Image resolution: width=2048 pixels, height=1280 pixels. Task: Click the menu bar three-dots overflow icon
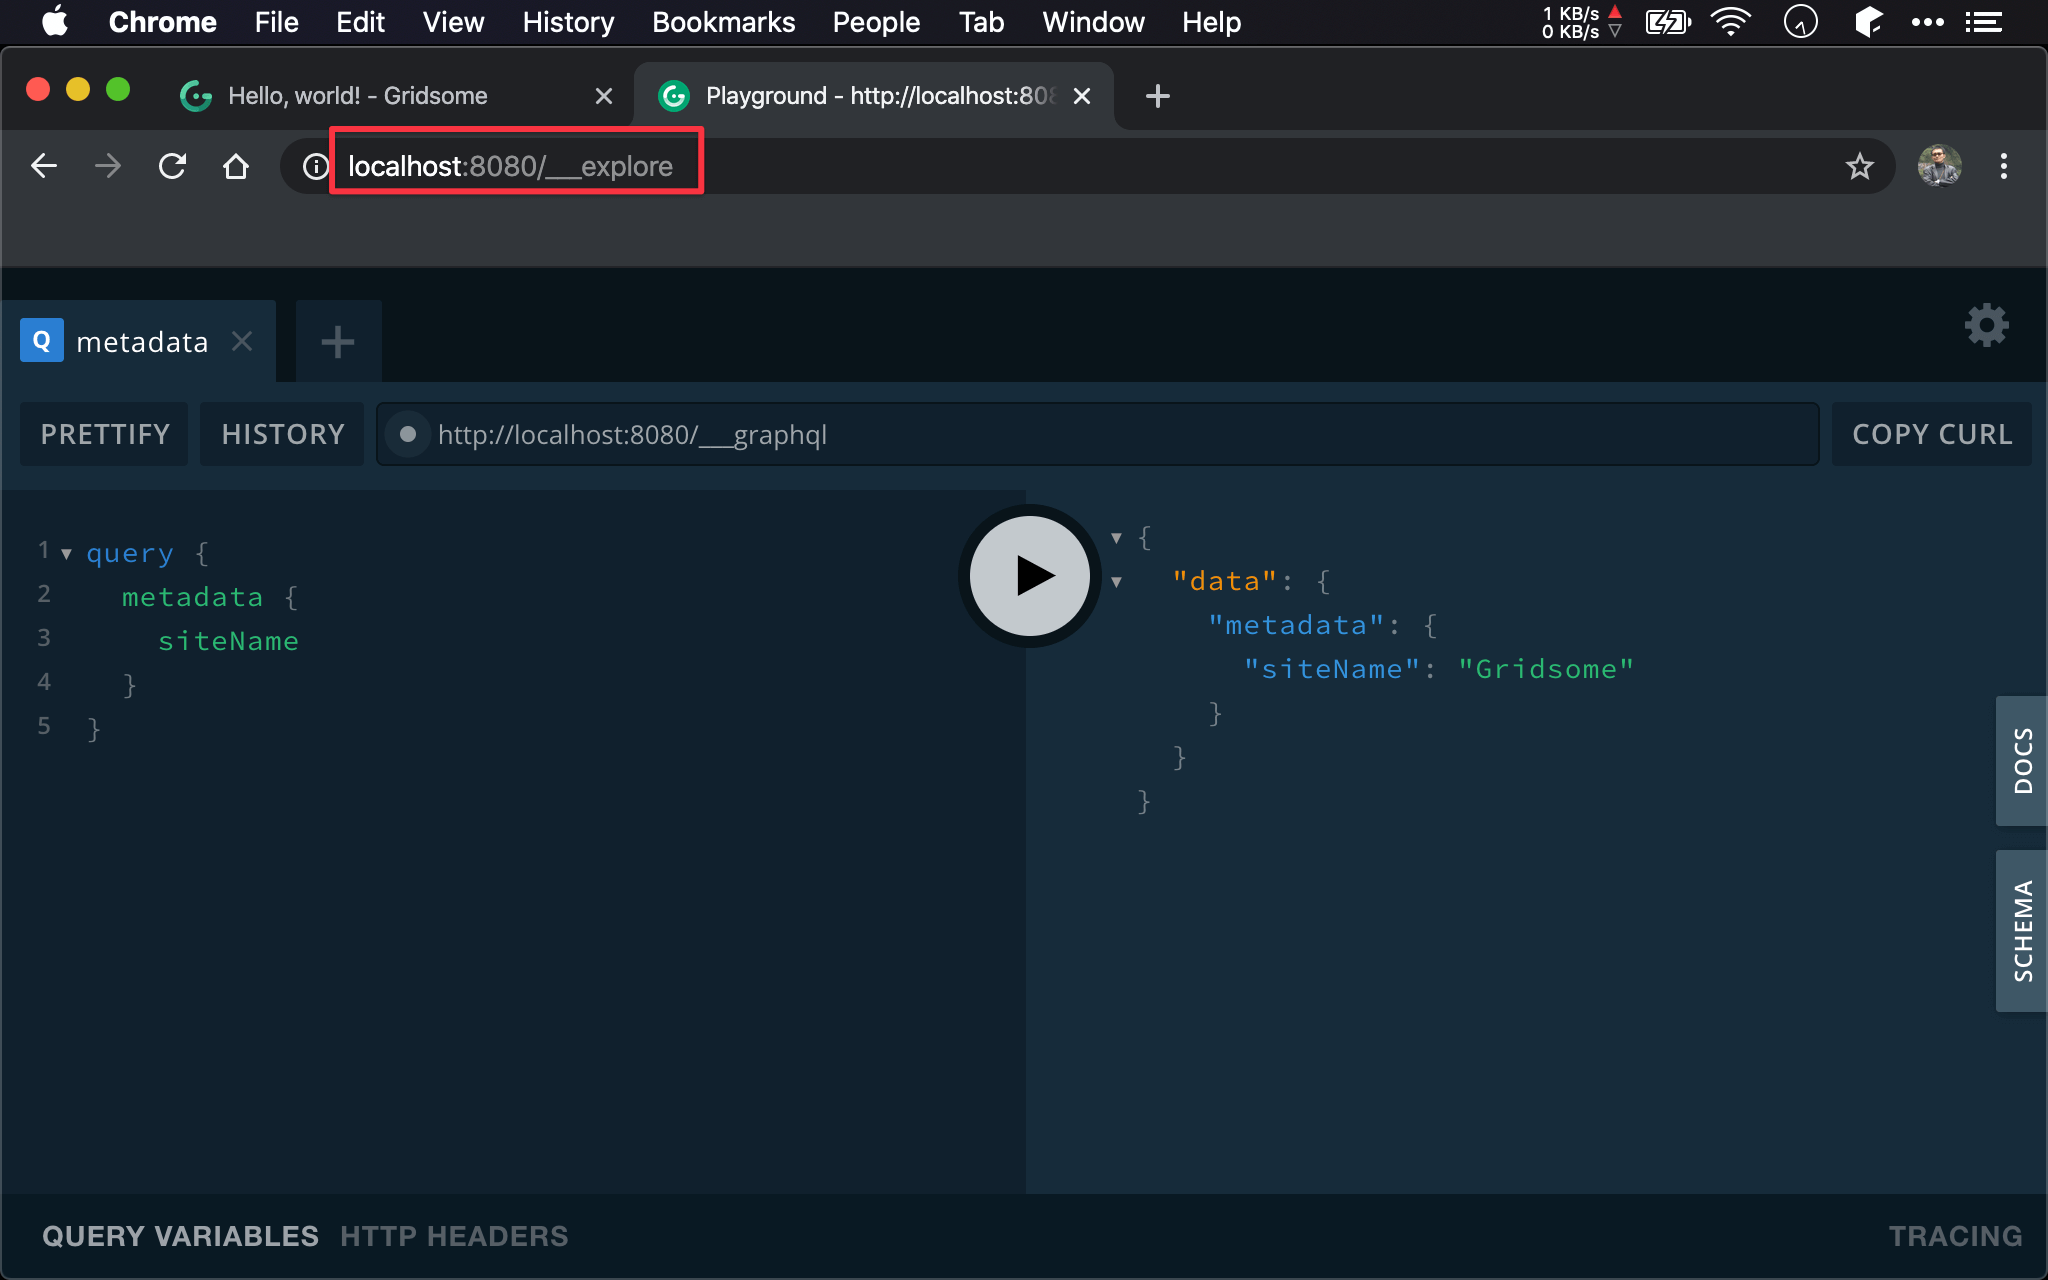click(1927, 22)
